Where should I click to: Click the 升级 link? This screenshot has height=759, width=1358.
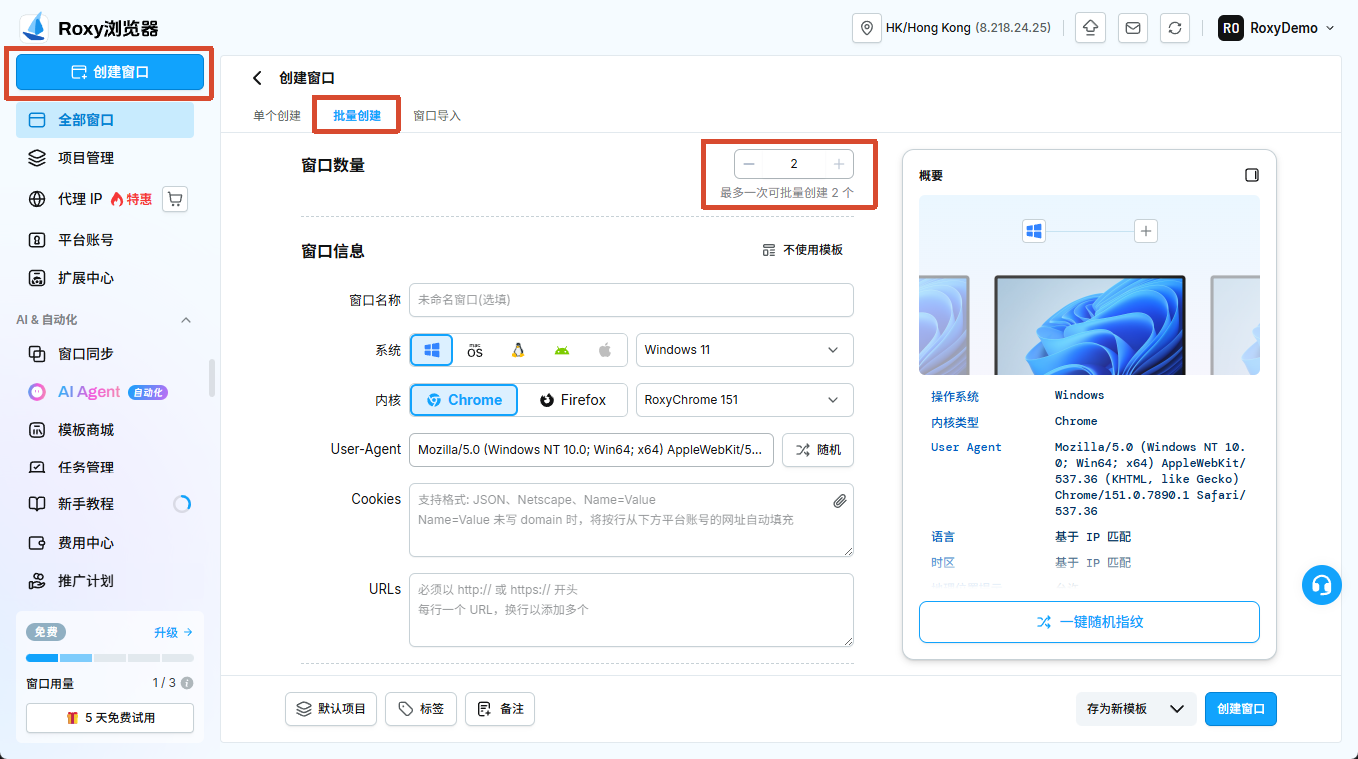tap(173, 632)
